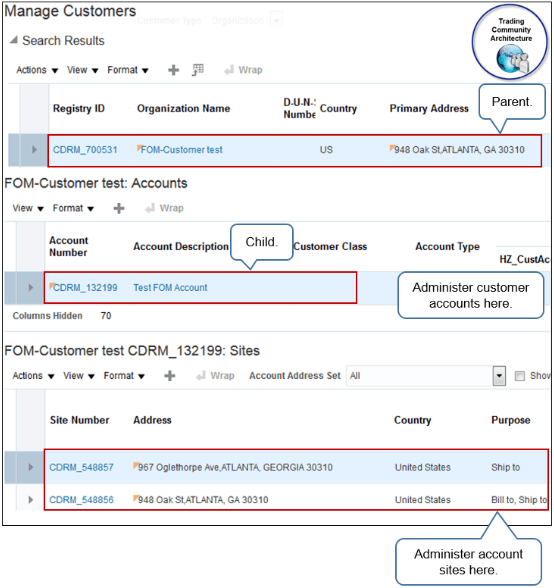
Task: Expand the CDRM_548857 site row
Action: pyautogui.click(x=31, y=467)
